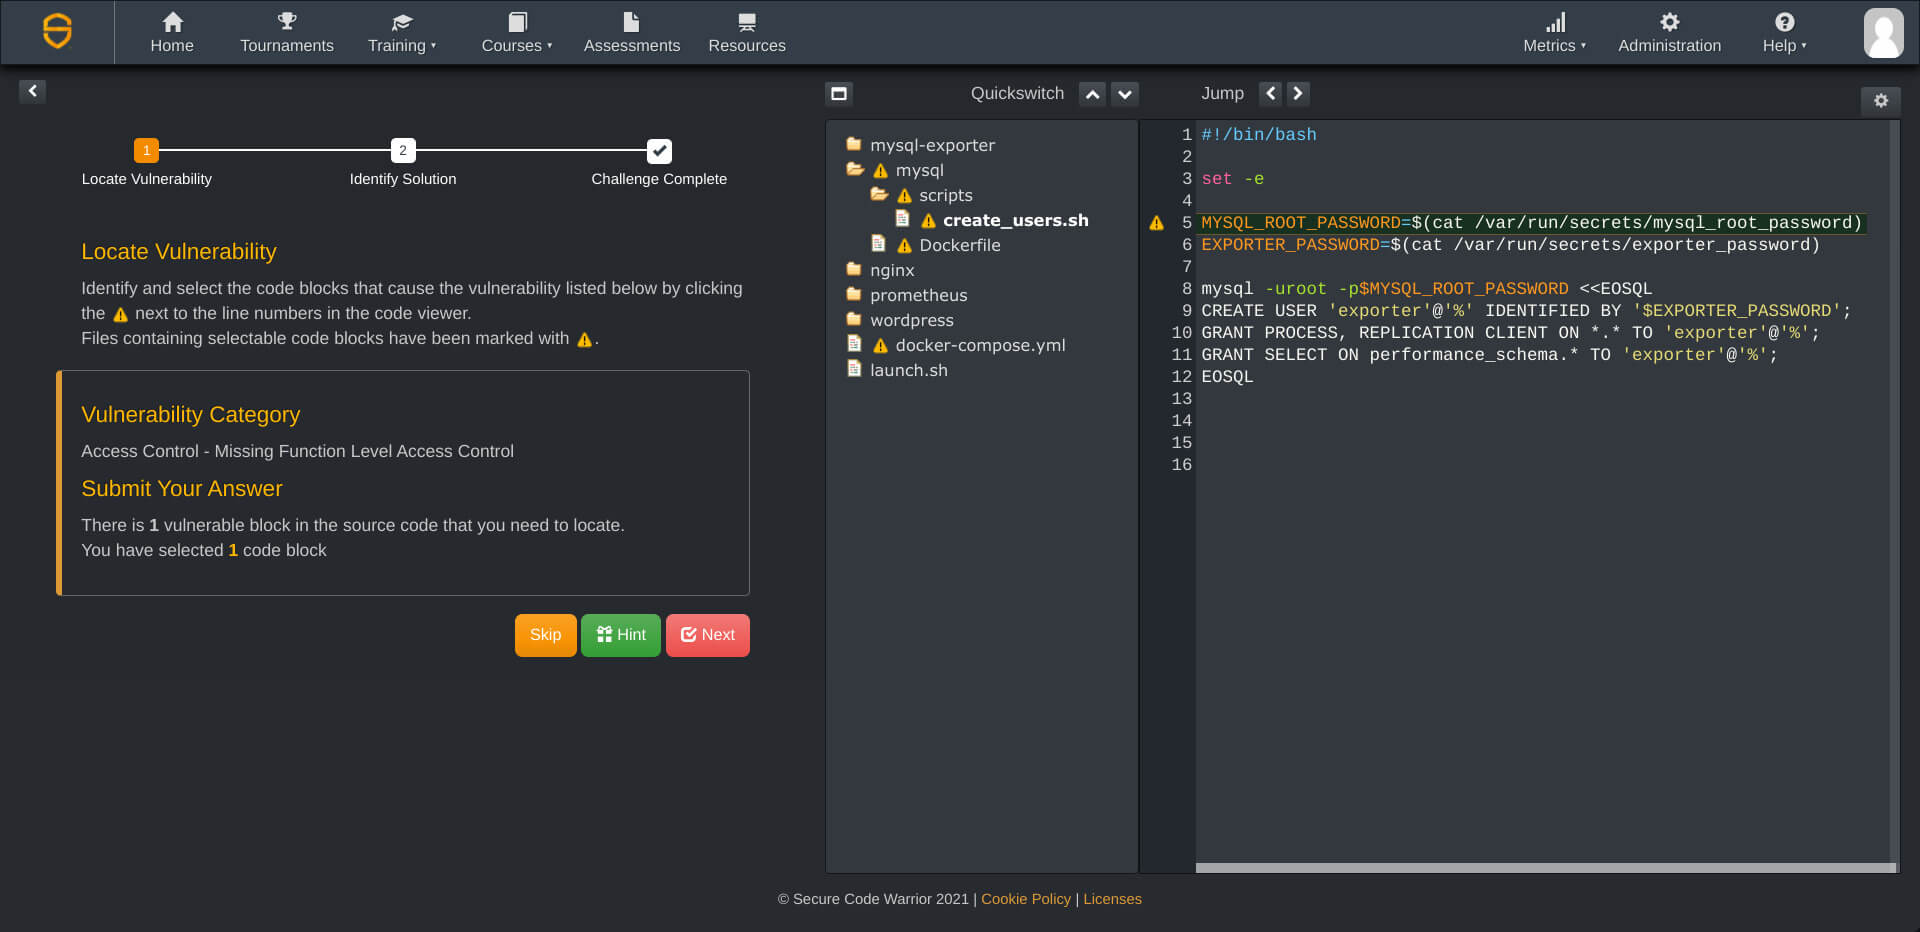Open the Administration panel
Screen dimensions: 1920x932
[x=1668, y=32]
